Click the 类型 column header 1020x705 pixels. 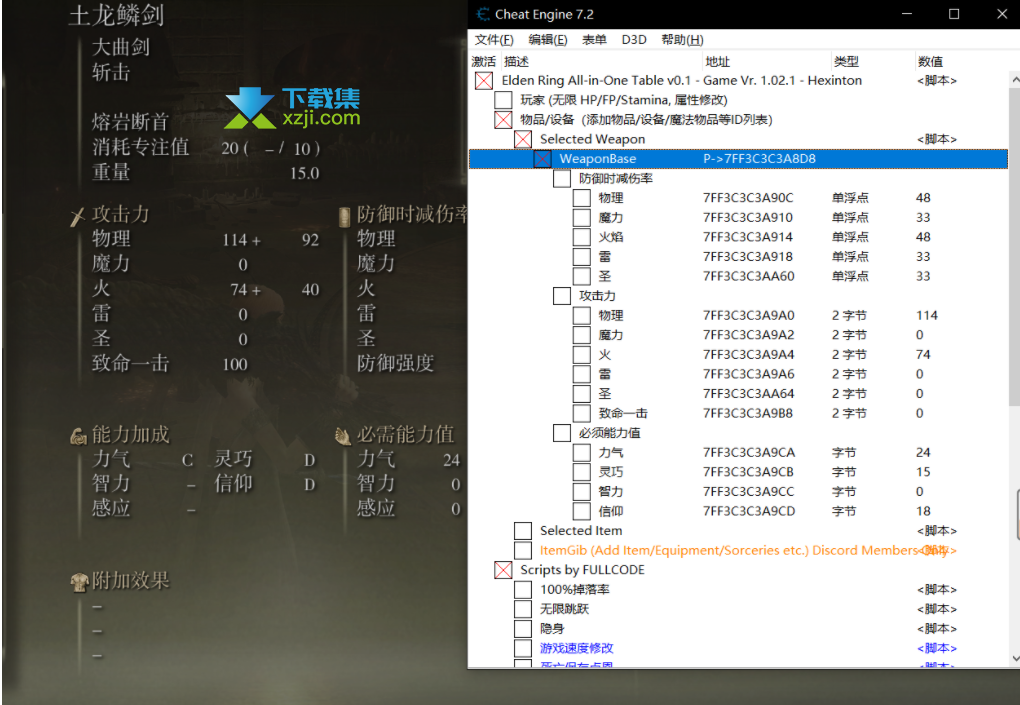click(x=846, y=62)
